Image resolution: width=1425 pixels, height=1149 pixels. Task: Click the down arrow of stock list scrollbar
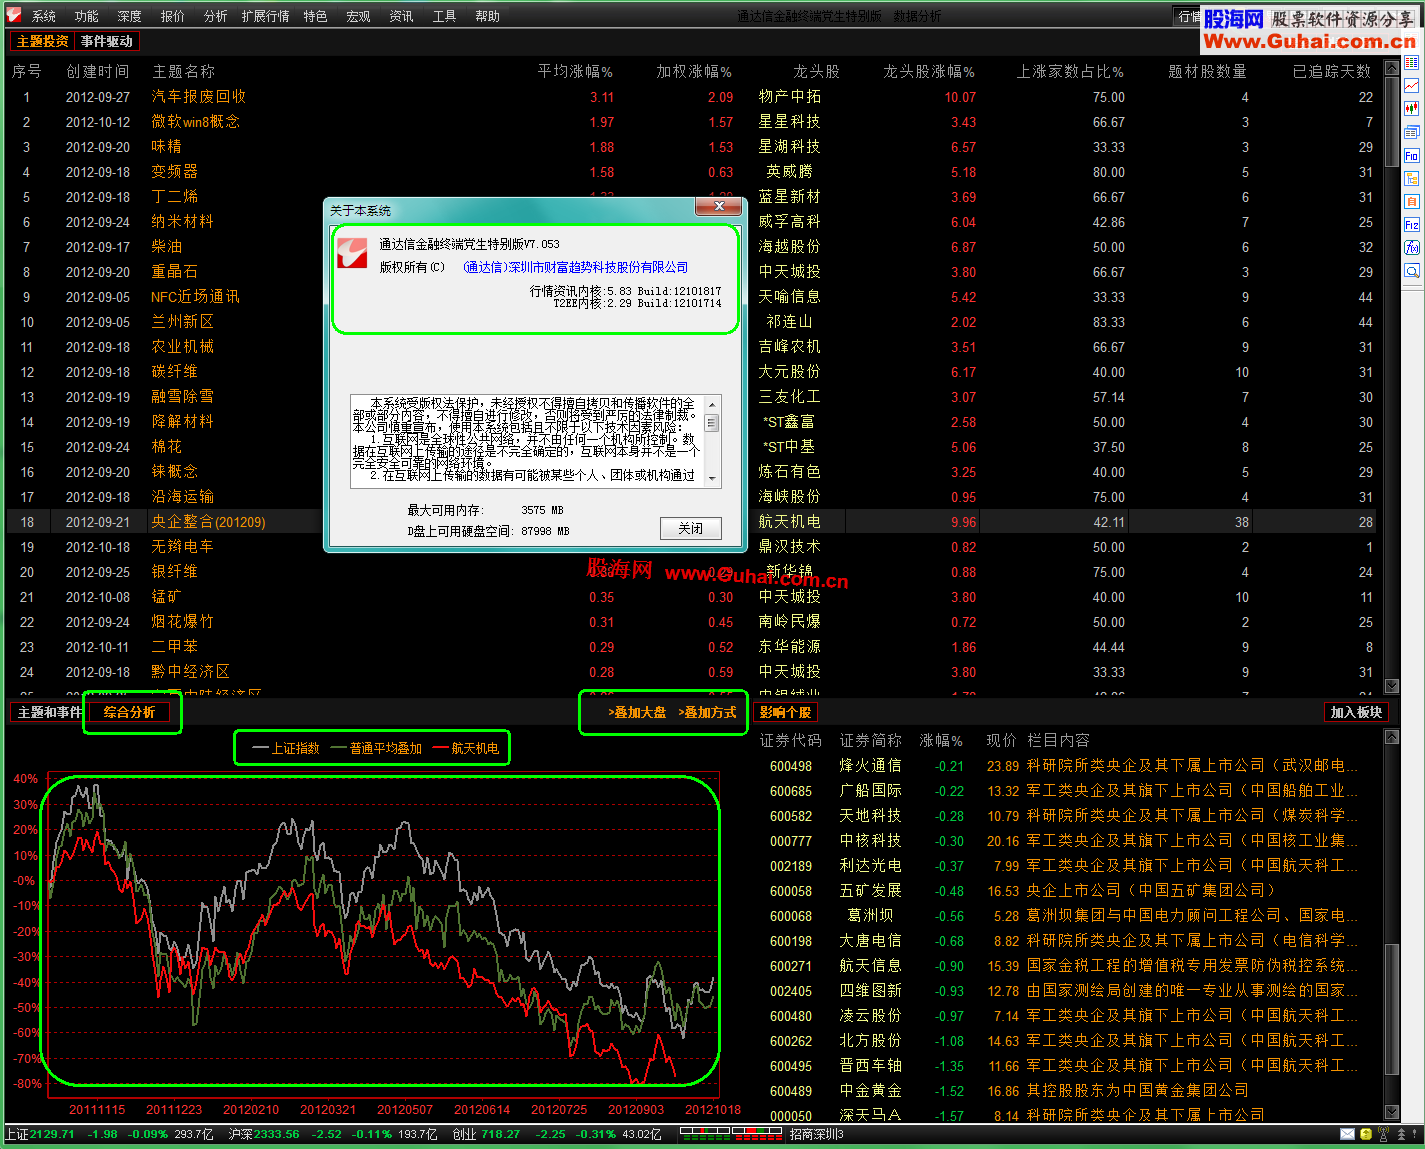click(1391, 1111)
